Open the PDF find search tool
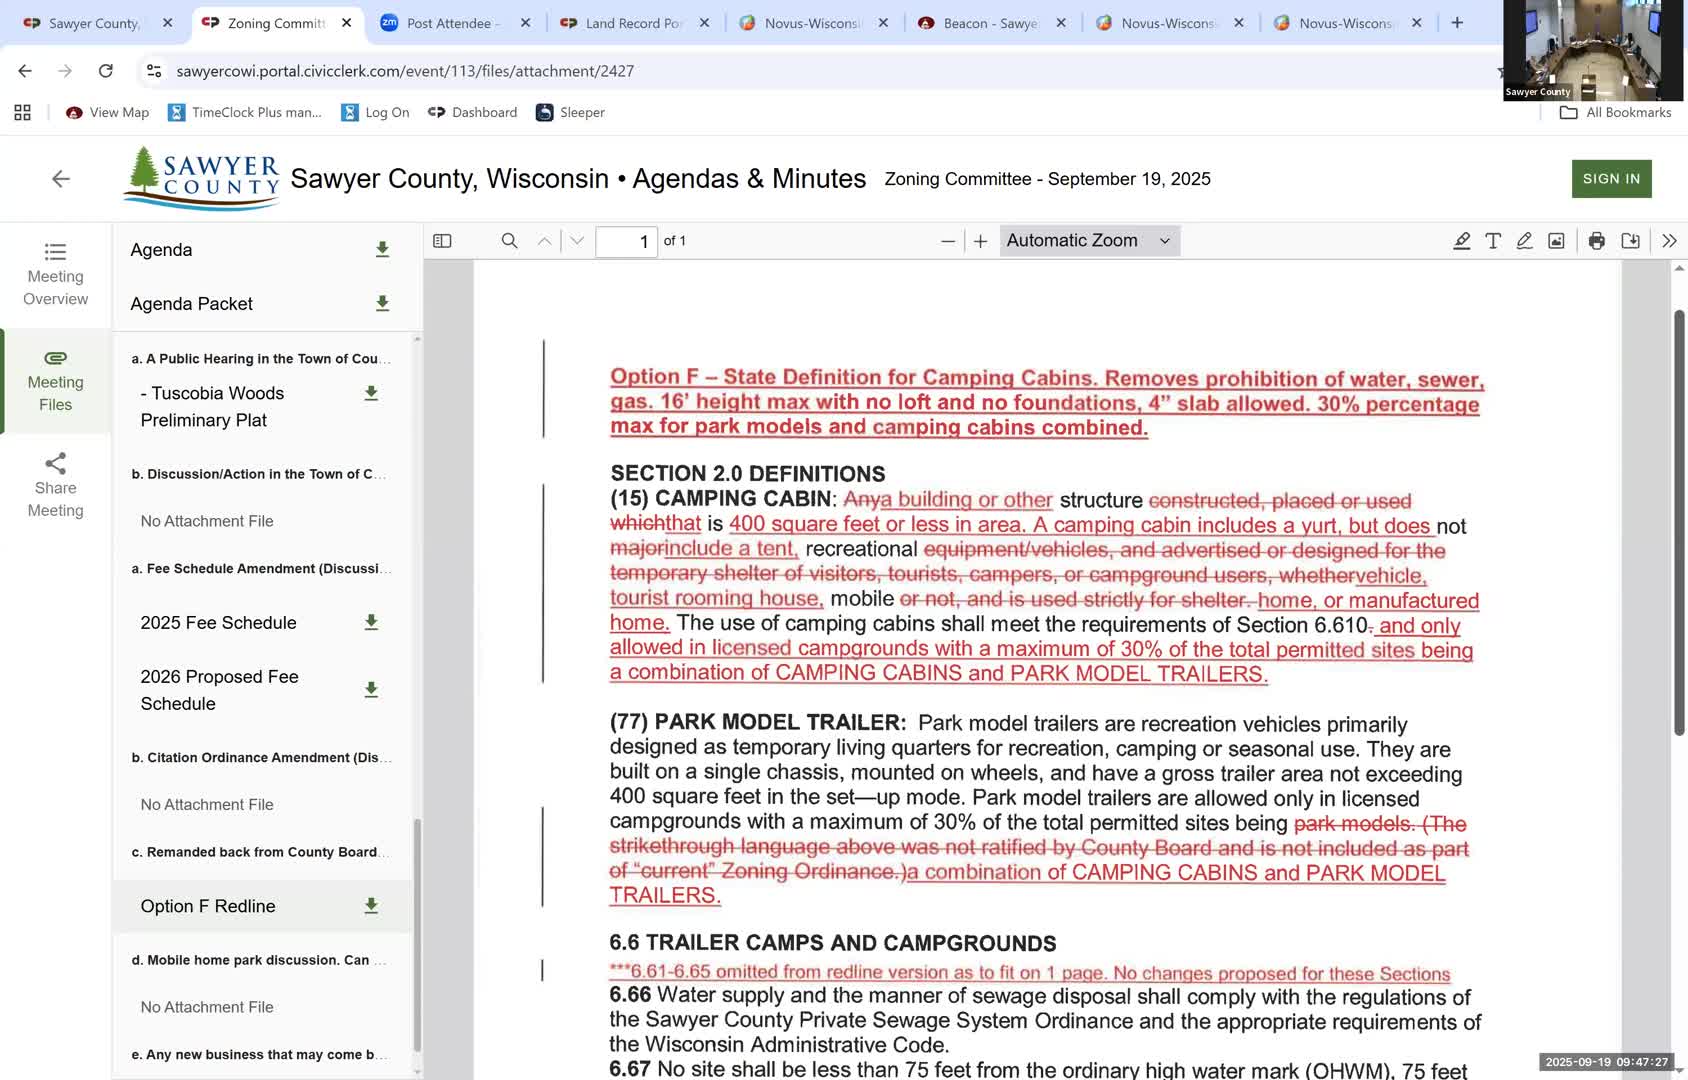 coord(509,241)
